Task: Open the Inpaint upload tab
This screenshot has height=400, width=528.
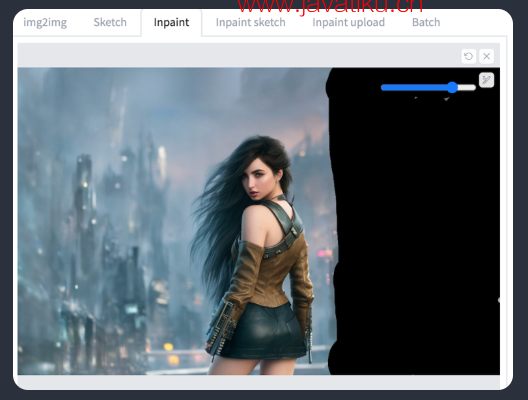Action: (349, 23)
